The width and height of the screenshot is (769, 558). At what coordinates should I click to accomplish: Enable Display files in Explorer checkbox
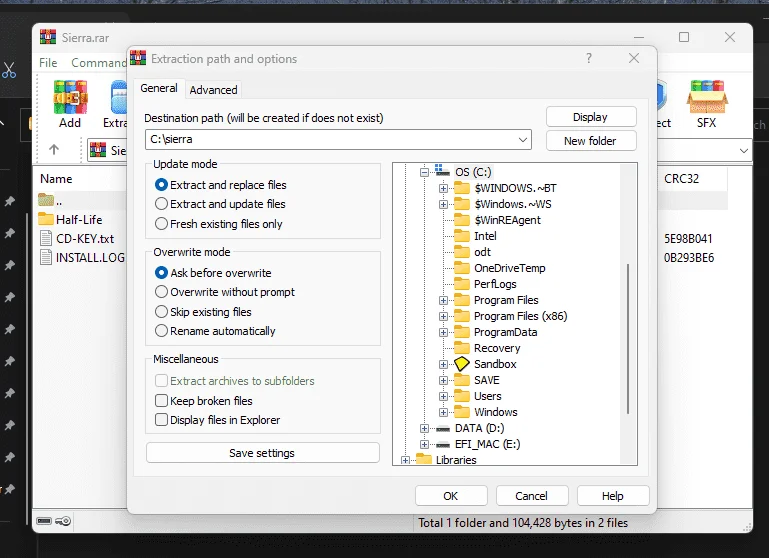pyautogui.click(x=161, y=420)
